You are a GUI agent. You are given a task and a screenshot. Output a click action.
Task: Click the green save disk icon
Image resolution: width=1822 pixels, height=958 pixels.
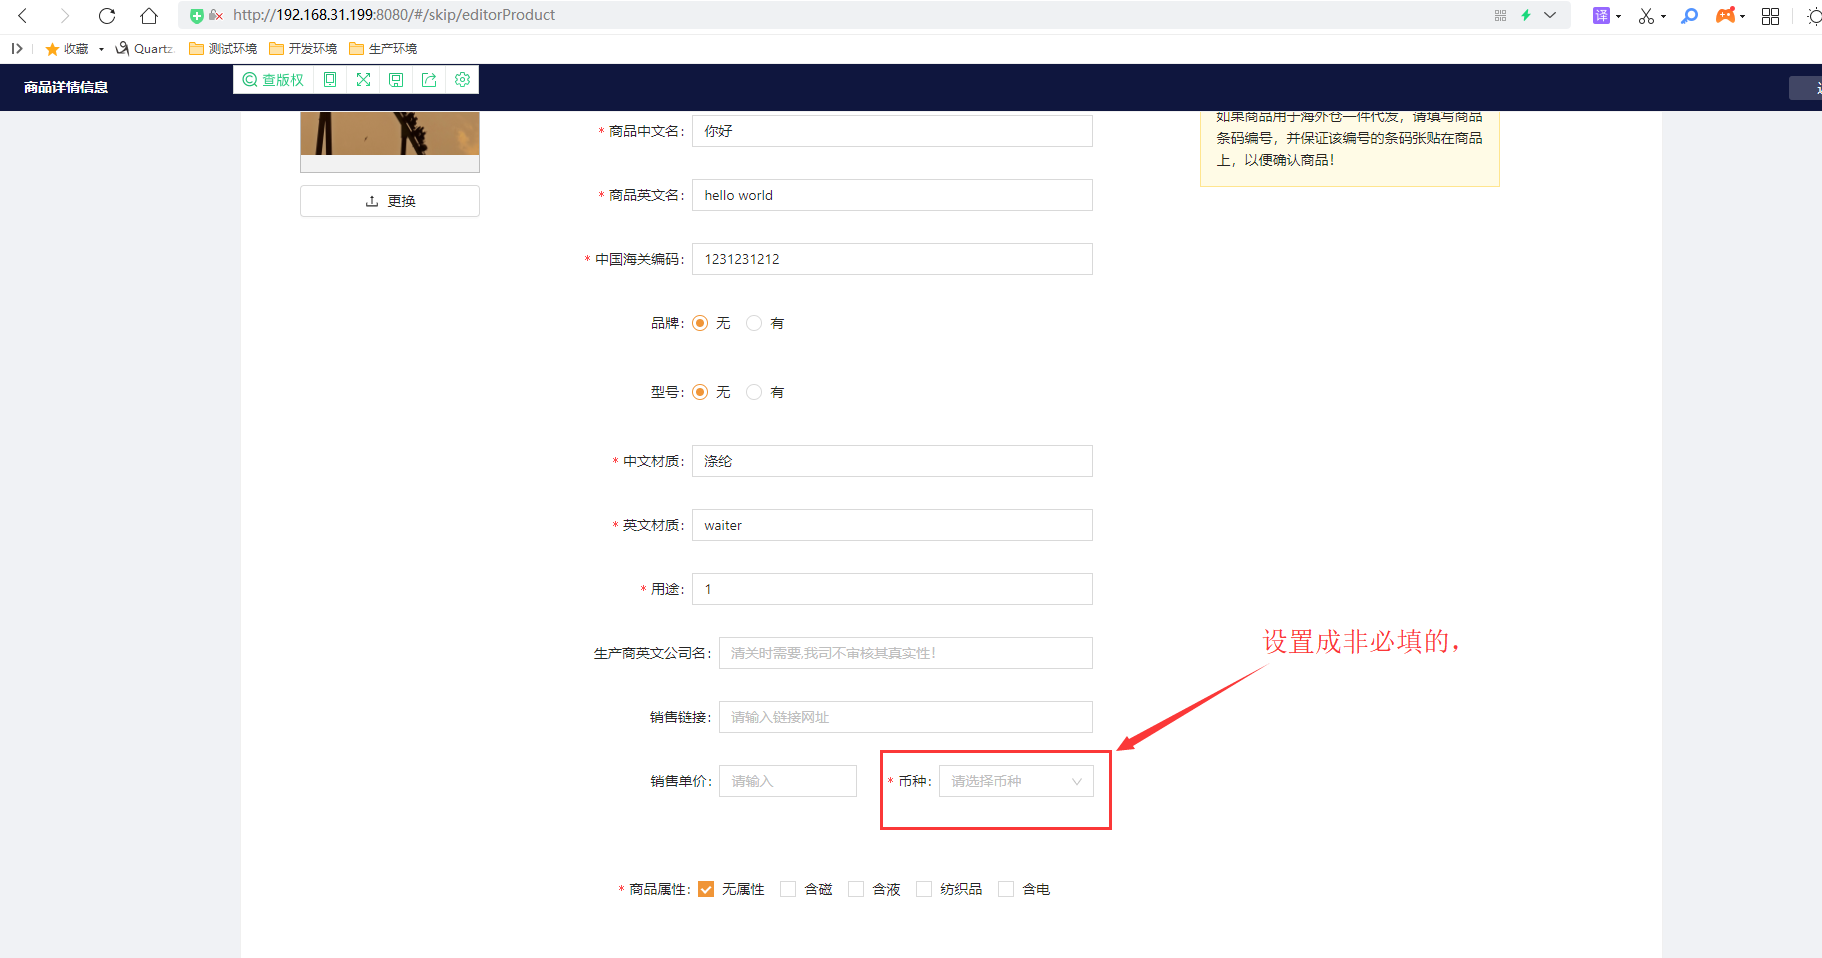point(396,80)
